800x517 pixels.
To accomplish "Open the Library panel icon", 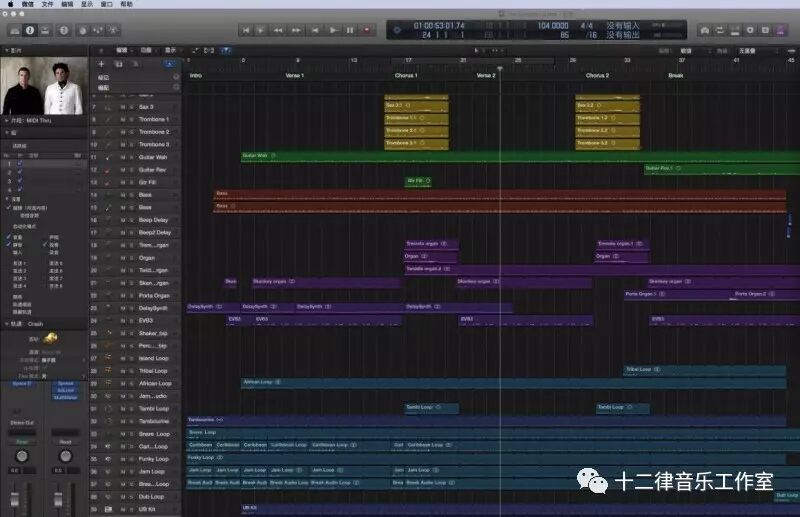I will [15, 31].
